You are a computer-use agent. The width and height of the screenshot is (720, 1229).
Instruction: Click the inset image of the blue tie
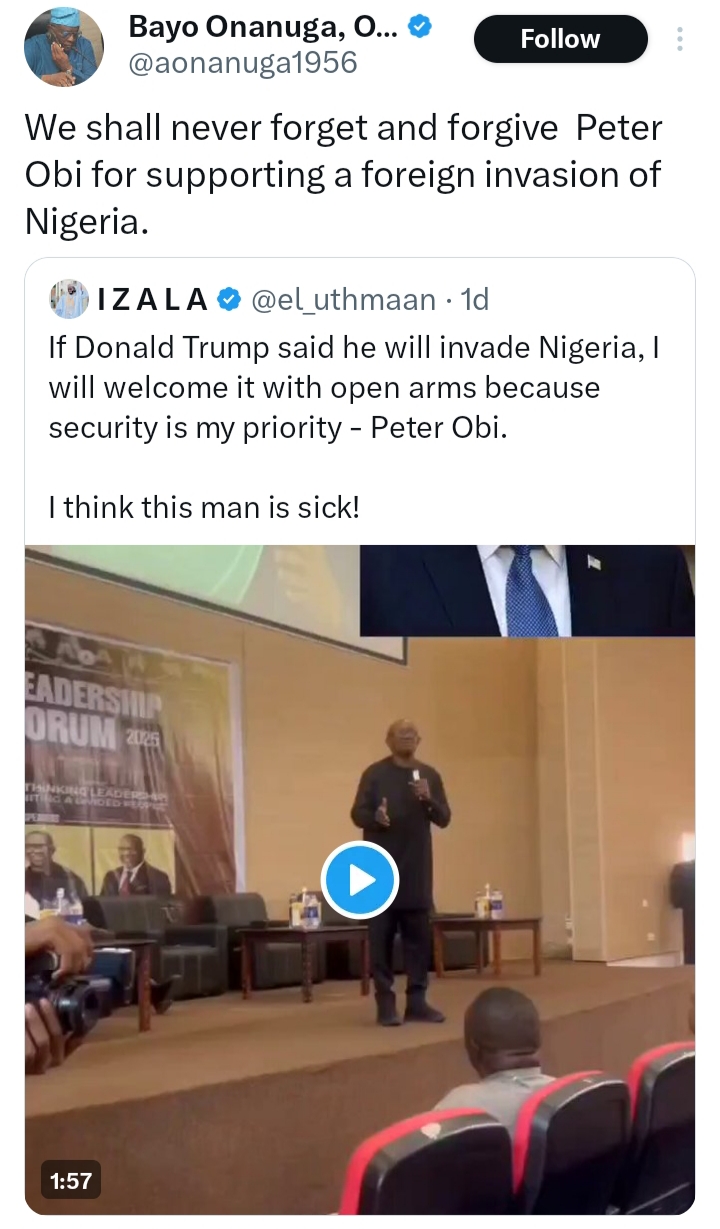point(527,590)
